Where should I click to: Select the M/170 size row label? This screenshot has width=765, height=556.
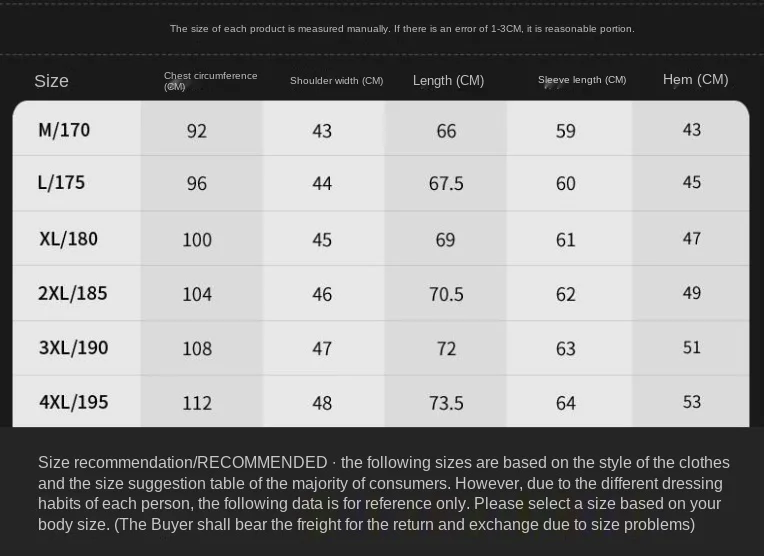(x=64, y=130)
